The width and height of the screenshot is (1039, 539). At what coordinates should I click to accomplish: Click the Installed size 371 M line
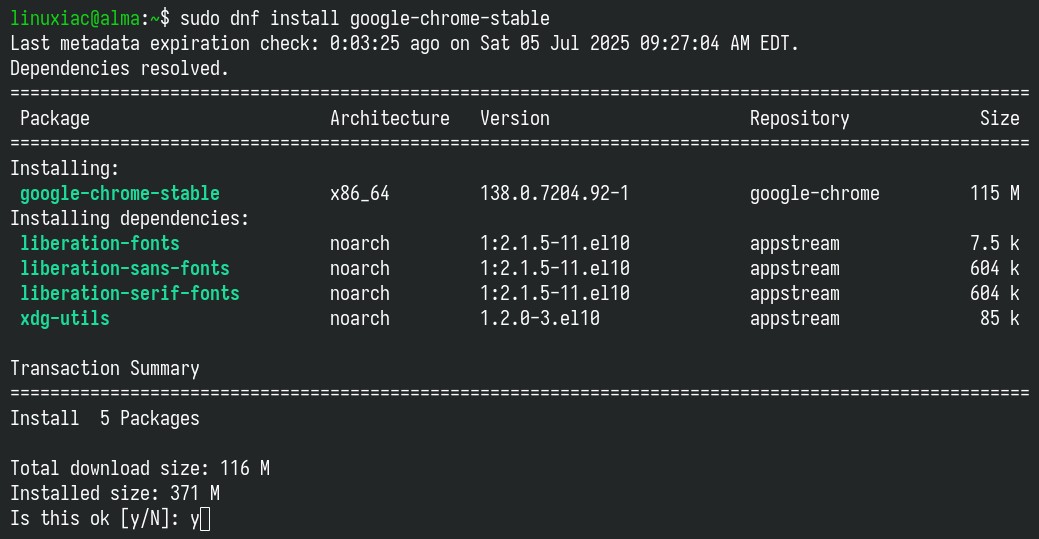pyautogui.click(x=115, y=493)
